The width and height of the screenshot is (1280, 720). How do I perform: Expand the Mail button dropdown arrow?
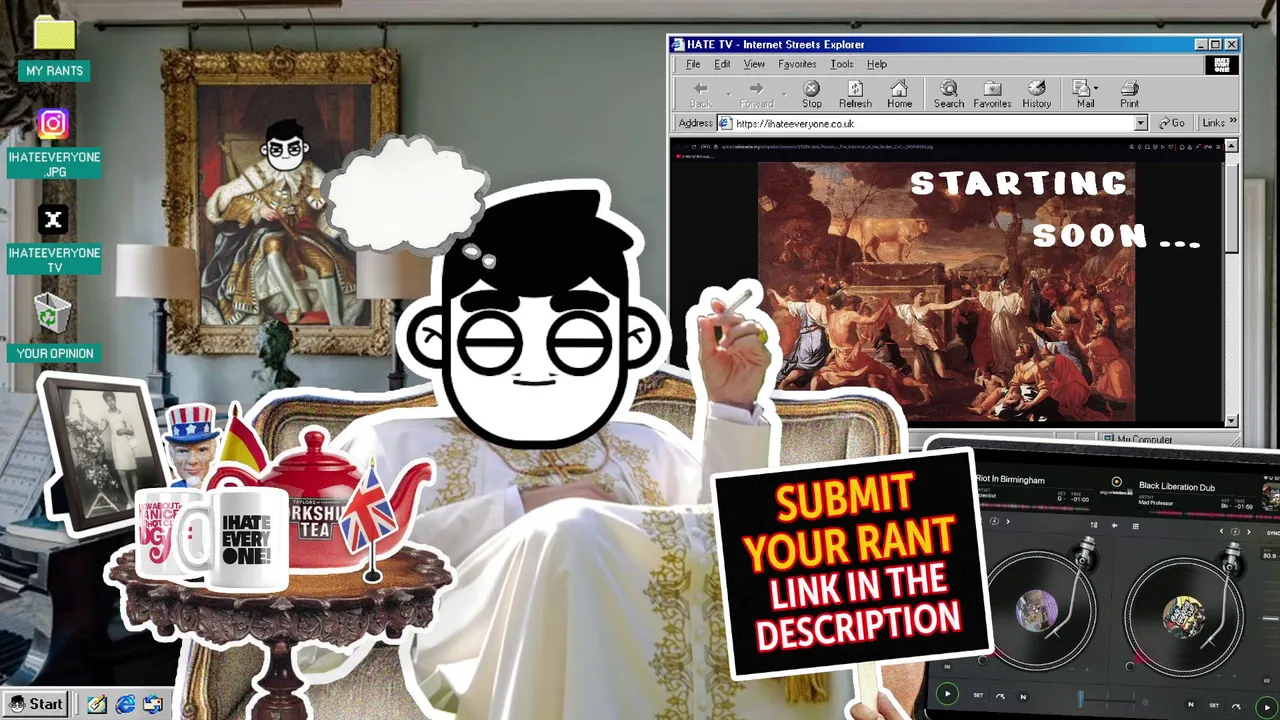[x=1096, y=89]
